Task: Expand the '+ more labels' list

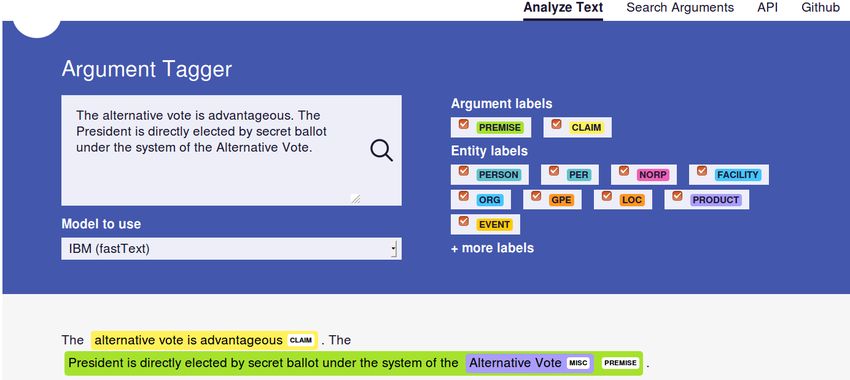Action: point(492,248)
